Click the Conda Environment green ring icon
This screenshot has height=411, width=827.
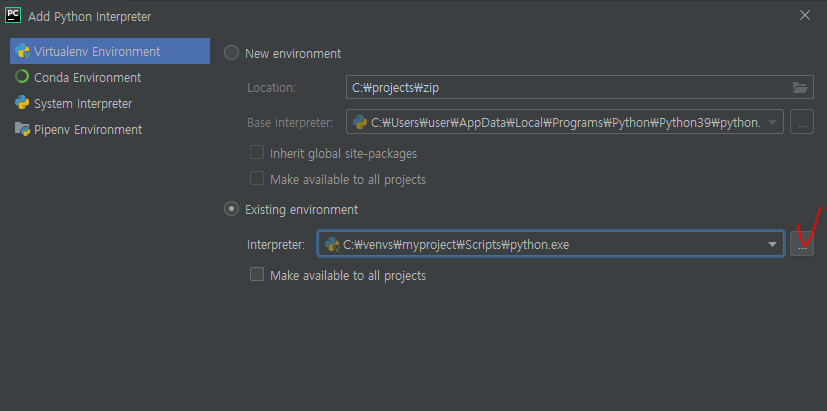(22, 77)
